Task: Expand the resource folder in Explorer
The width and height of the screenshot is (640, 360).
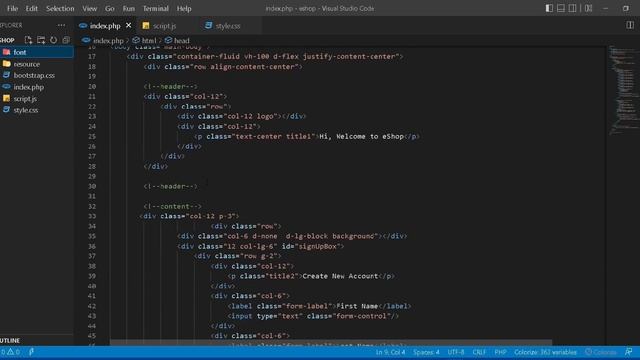Action: pyautogui.click(x=37, y=64)
